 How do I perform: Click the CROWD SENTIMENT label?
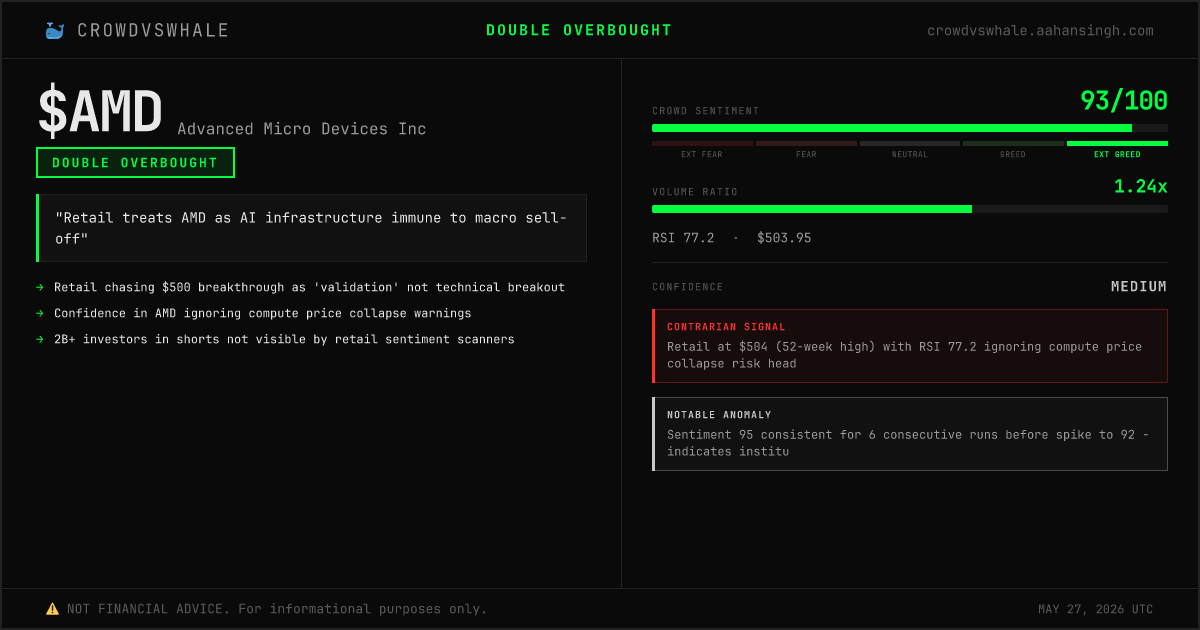(x=706, y=111)
